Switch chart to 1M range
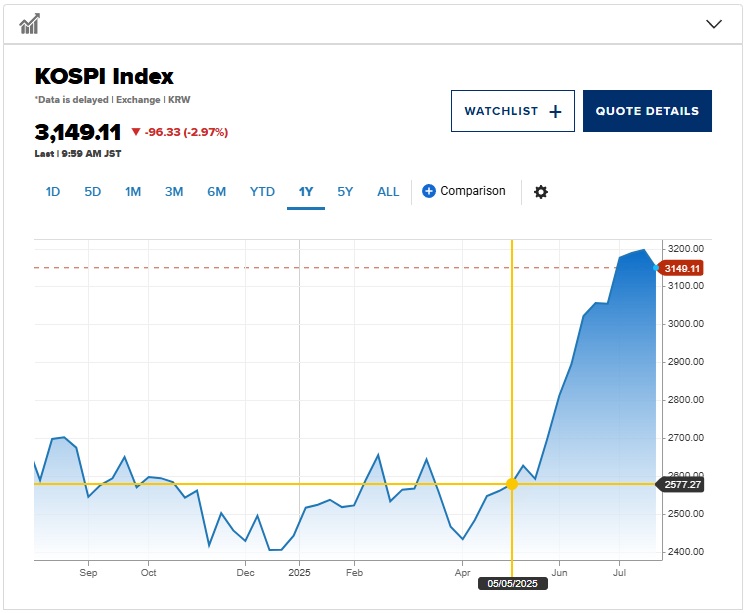Viewport: 747px width, 613px height. (x=133, y=191)
